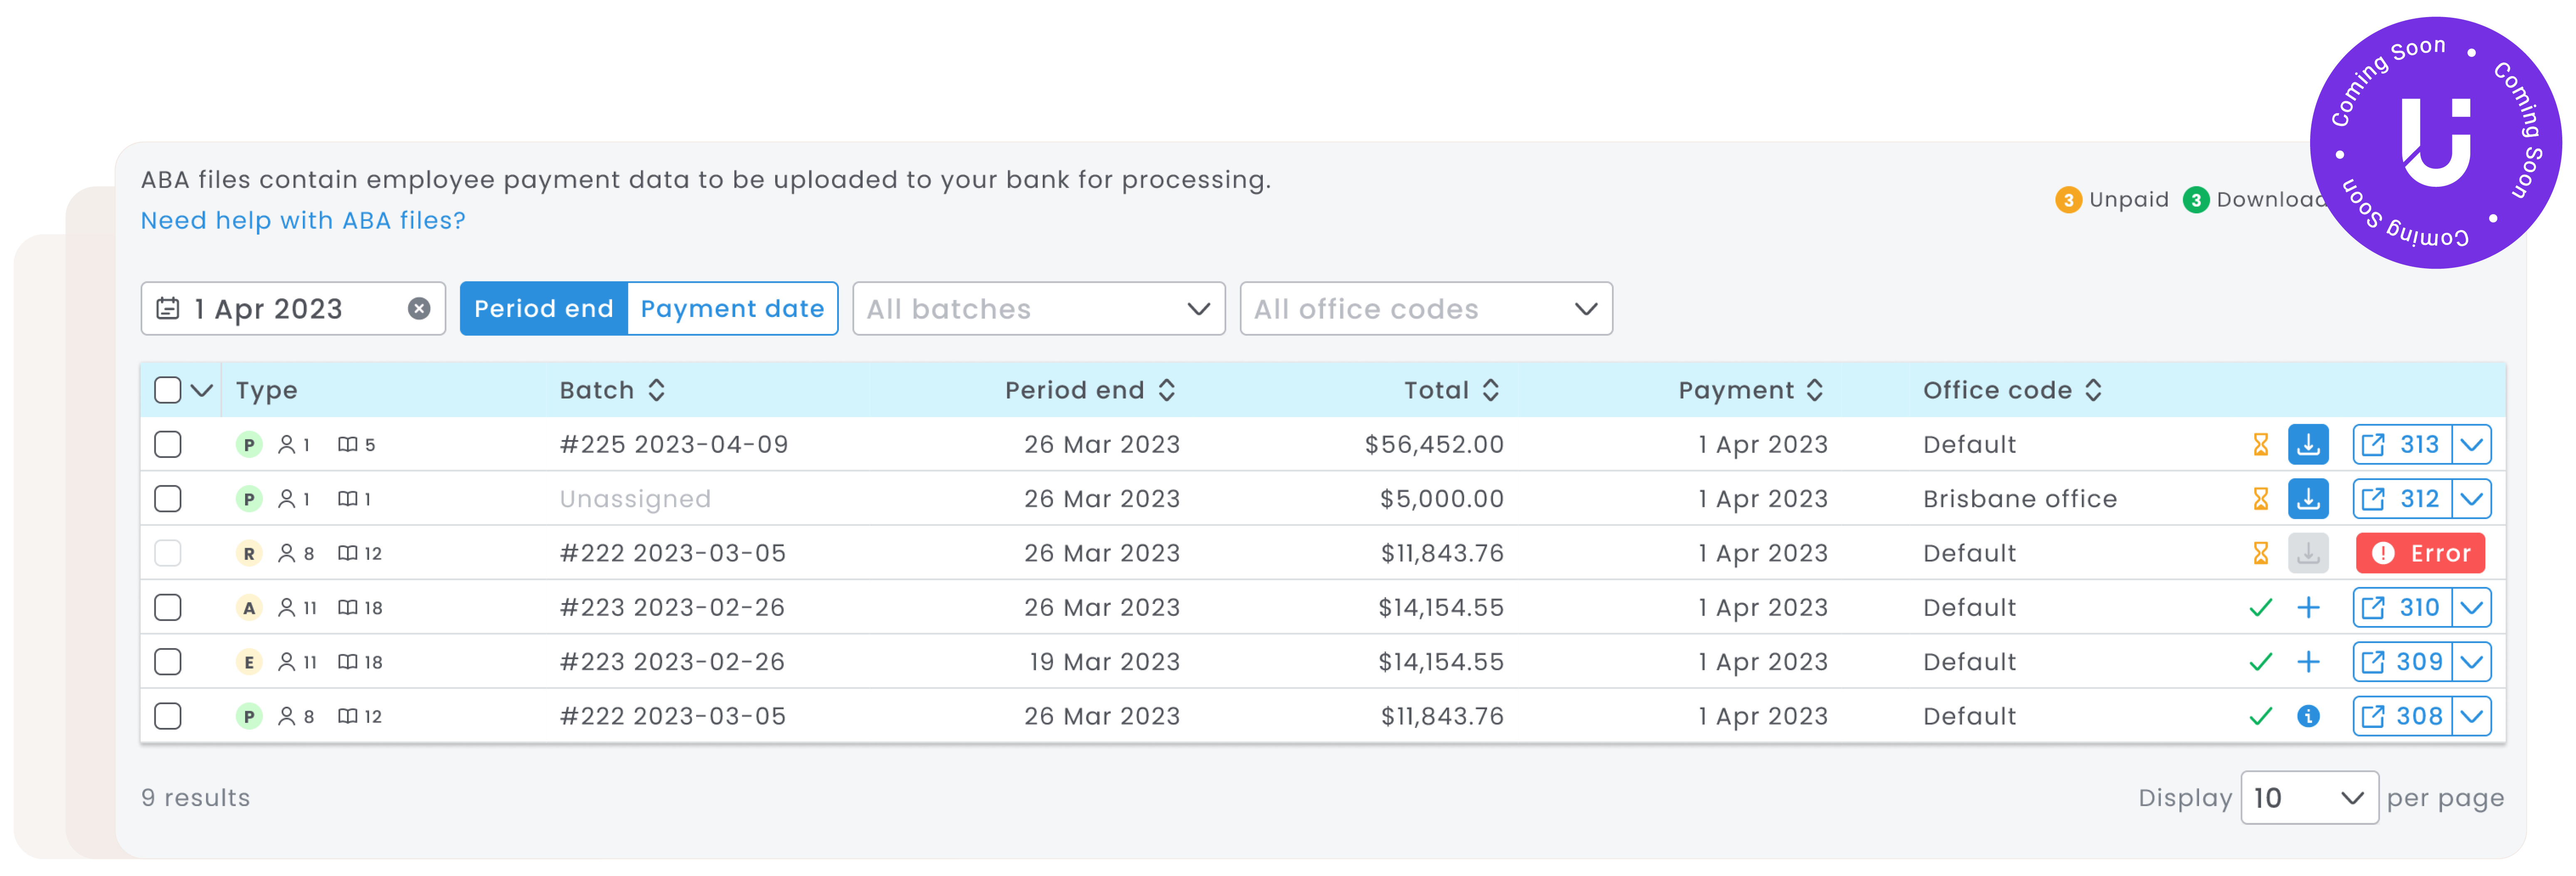Viewport: 2576px width, 876px height.
Task: Expand the All office codes dropdown
Action: pos(1425,309)
